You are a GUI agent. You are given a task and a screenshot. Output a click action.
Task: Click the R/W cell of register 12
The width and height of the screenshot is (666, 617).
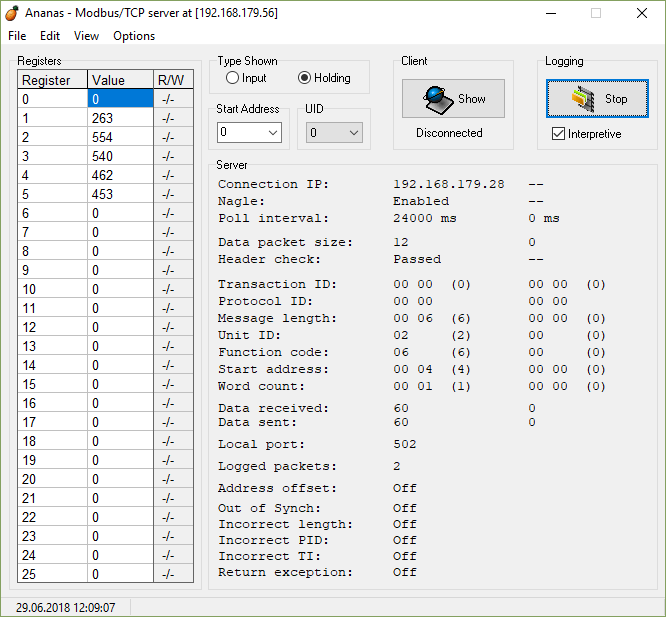[x=173, y=327]
